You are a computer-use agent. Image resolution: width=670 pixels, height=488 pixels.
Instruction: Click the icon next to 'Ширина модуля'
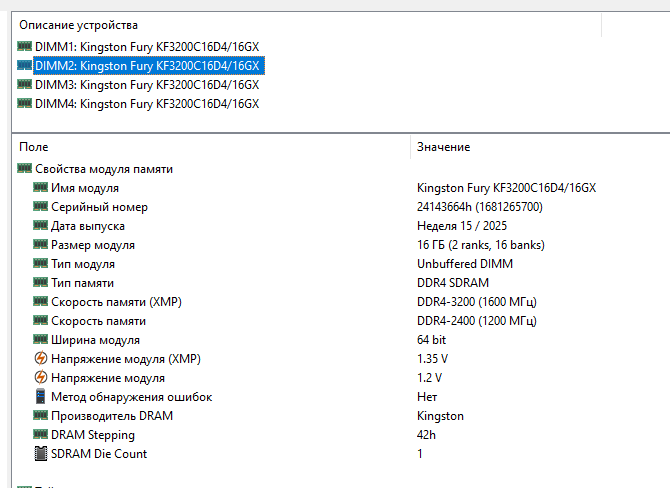[41, 339]
